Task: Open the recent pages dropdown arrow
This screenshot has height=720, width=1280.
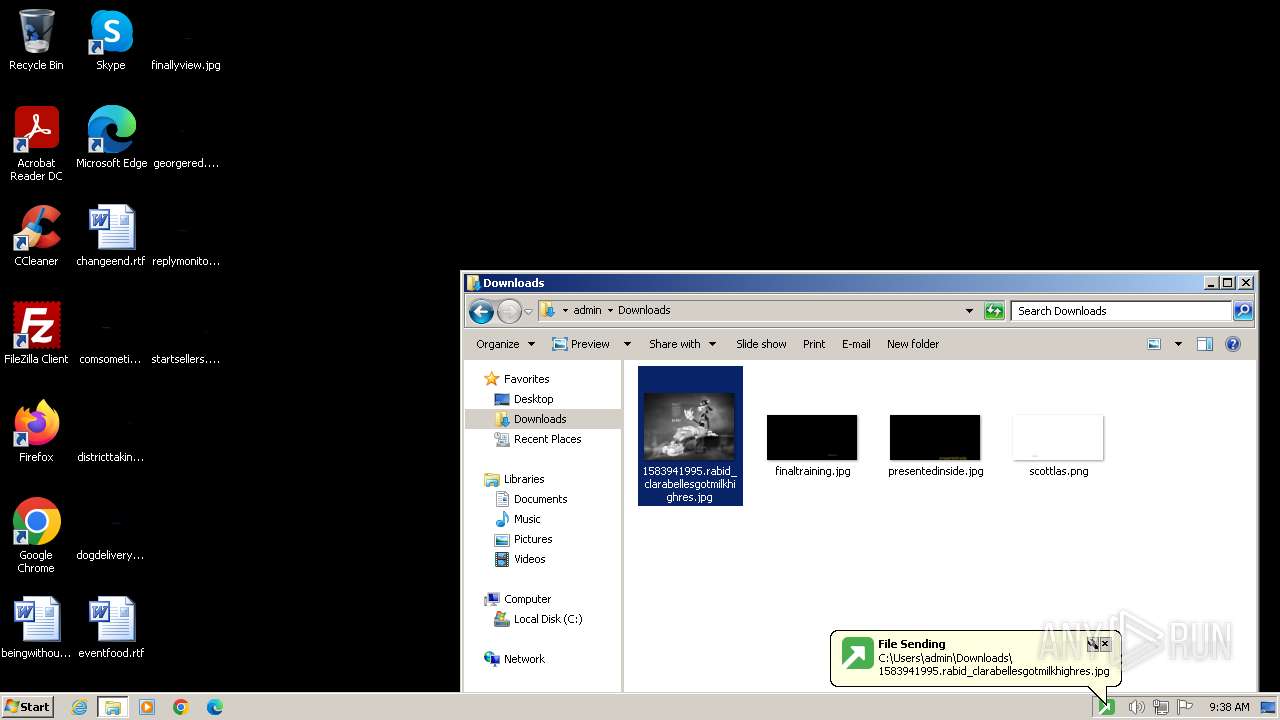Action: coord(528,312)
